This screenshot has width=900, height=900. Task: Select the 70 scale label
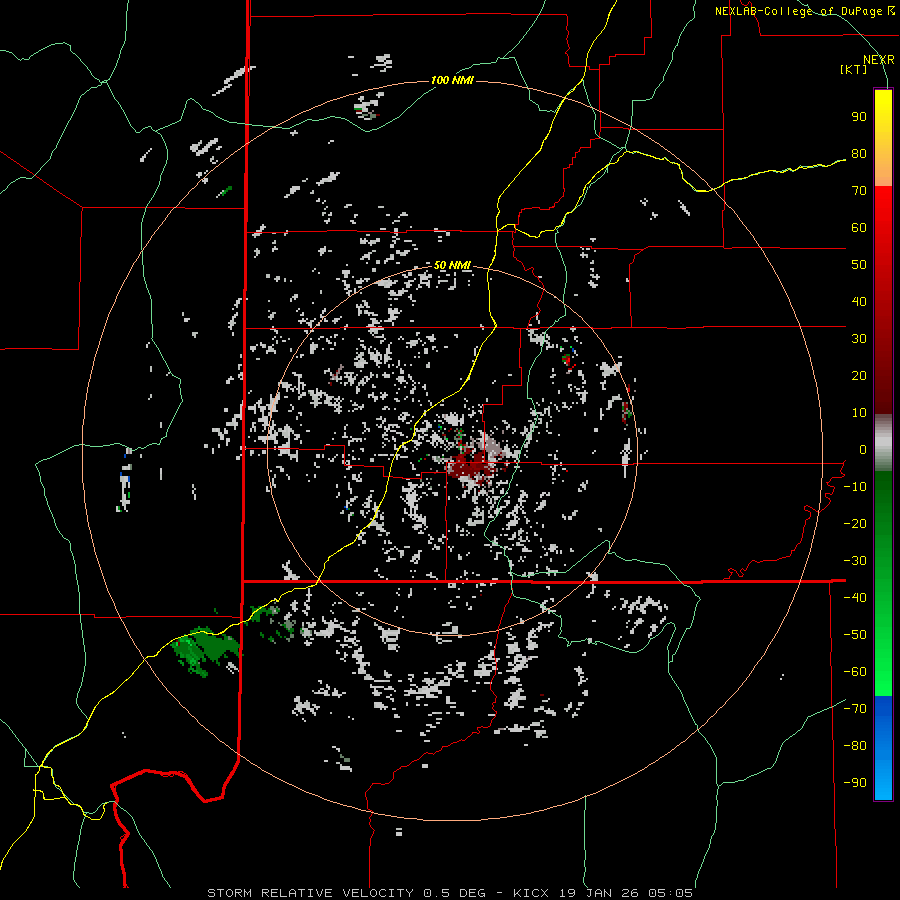tap(859, 191)
